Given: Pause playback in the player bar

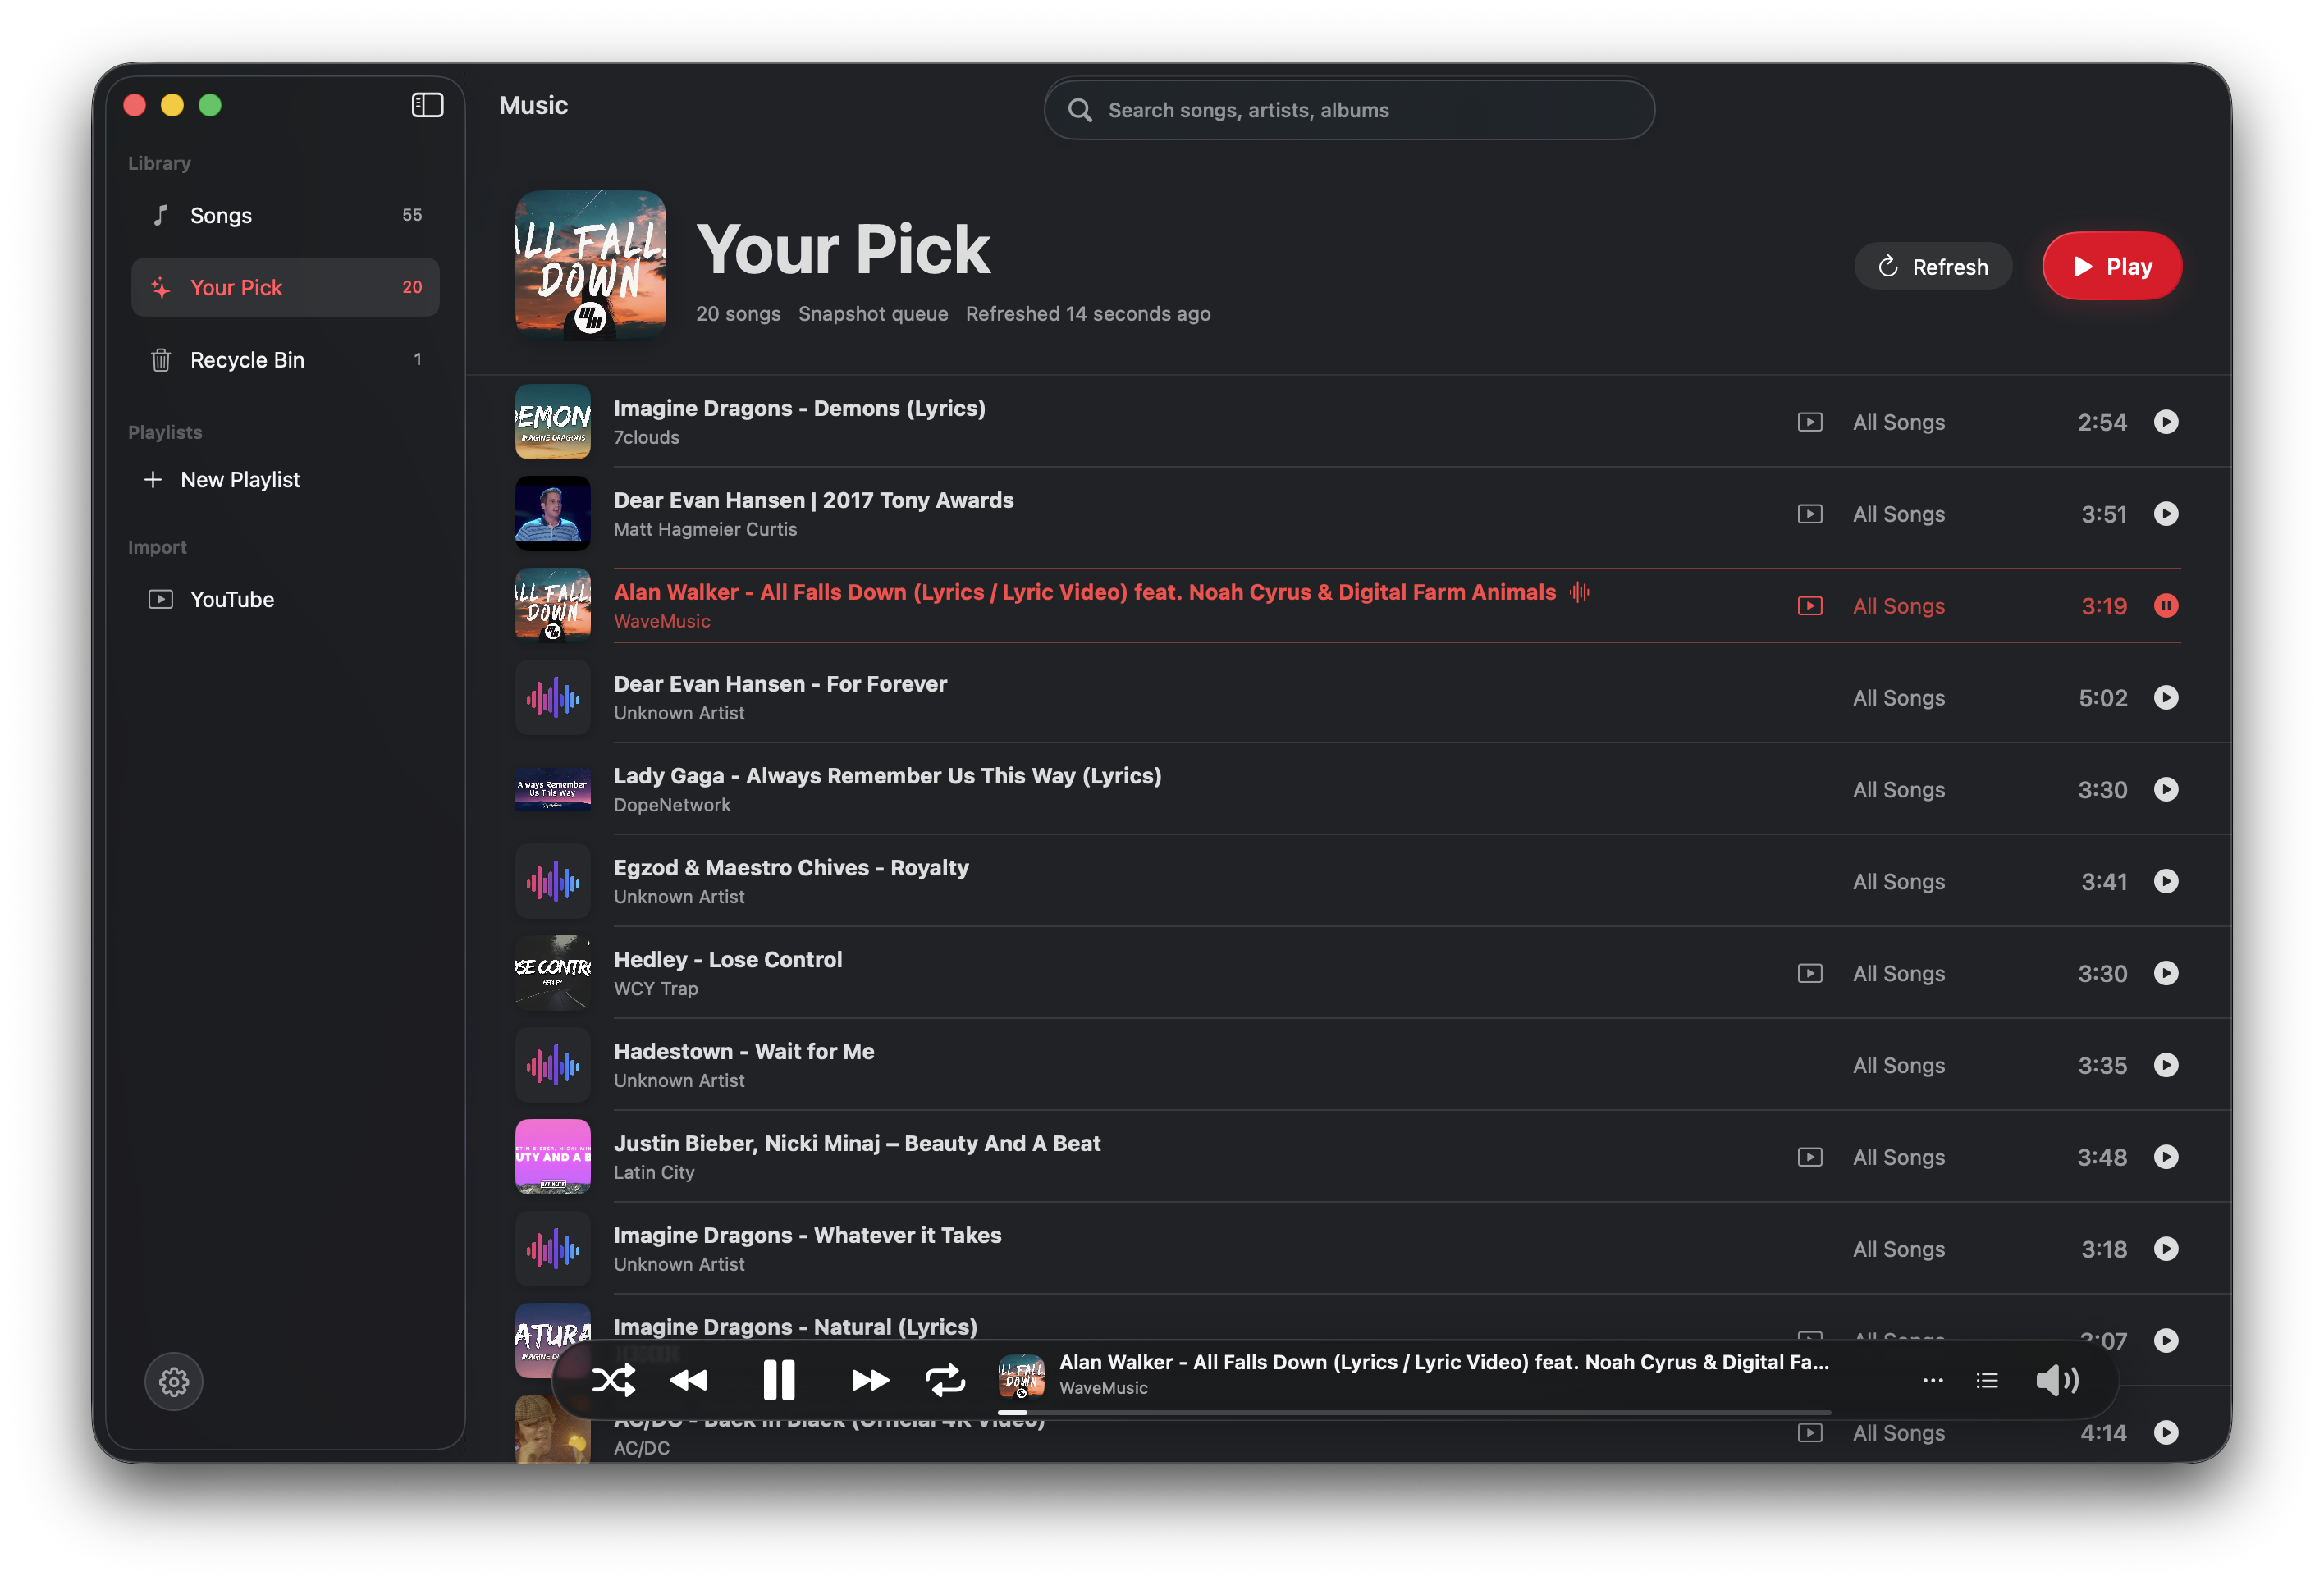Looking at the screenshot, I should 778,1381.
